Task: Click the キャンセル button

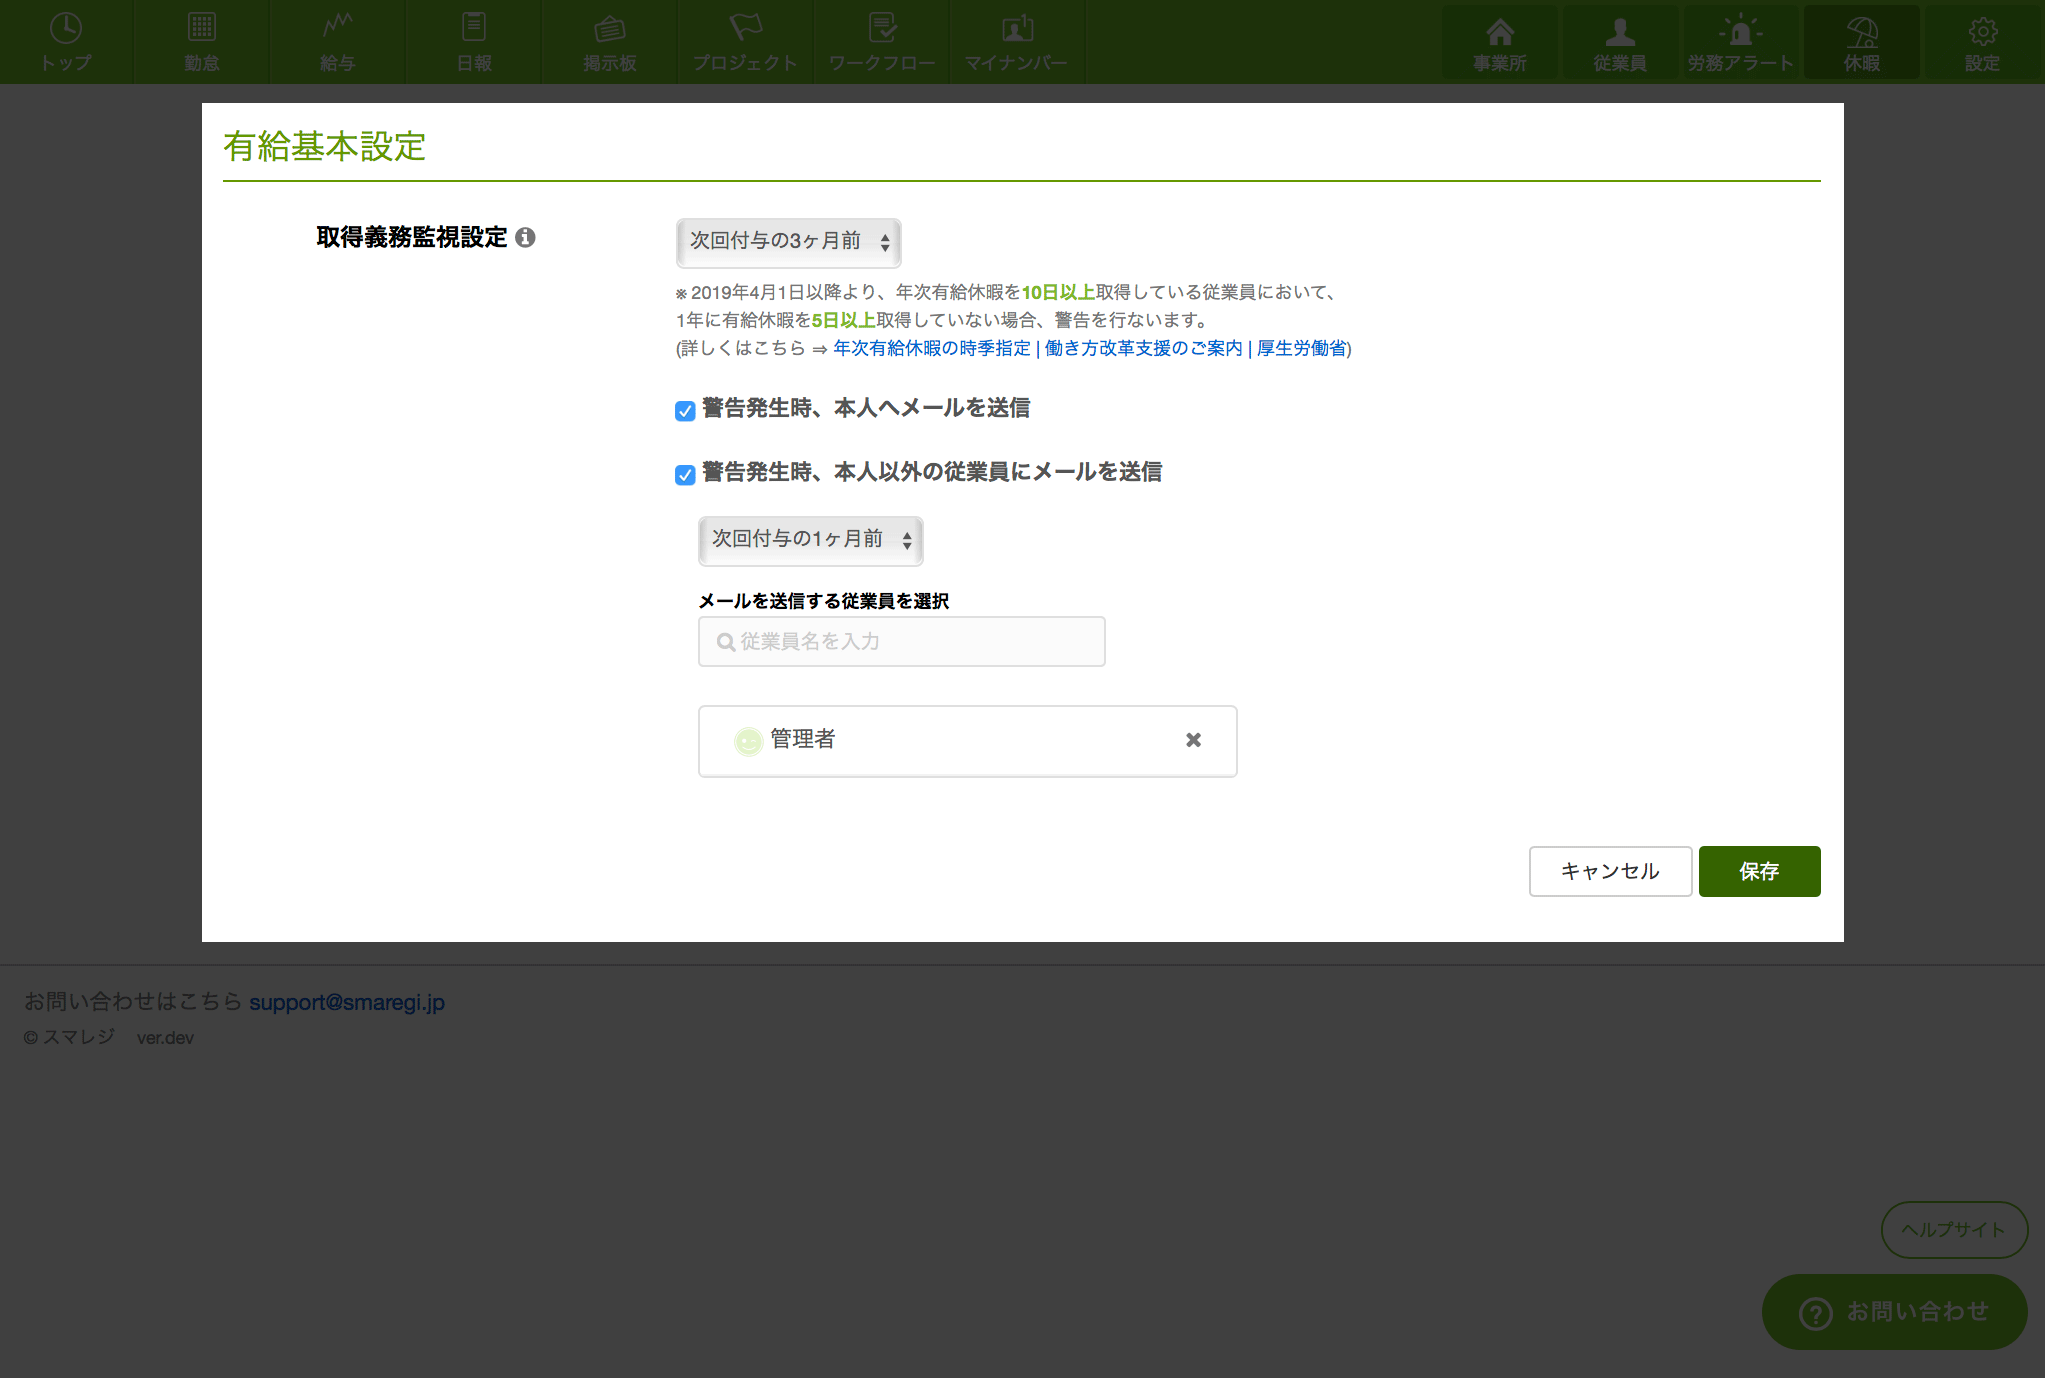Action: pyautogui.click(x=1609, y=871)
